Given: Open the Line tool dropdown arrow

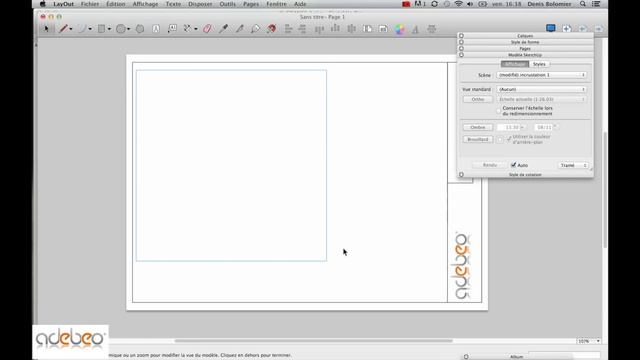Looking at the screenshot, I should pyautogui.click(x=71, y=29).
